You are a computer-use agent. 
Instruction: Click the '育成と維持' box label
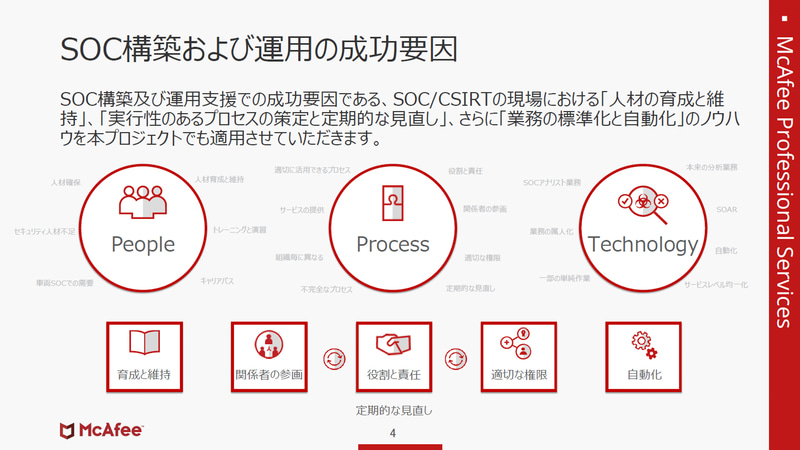coord(144,374)
